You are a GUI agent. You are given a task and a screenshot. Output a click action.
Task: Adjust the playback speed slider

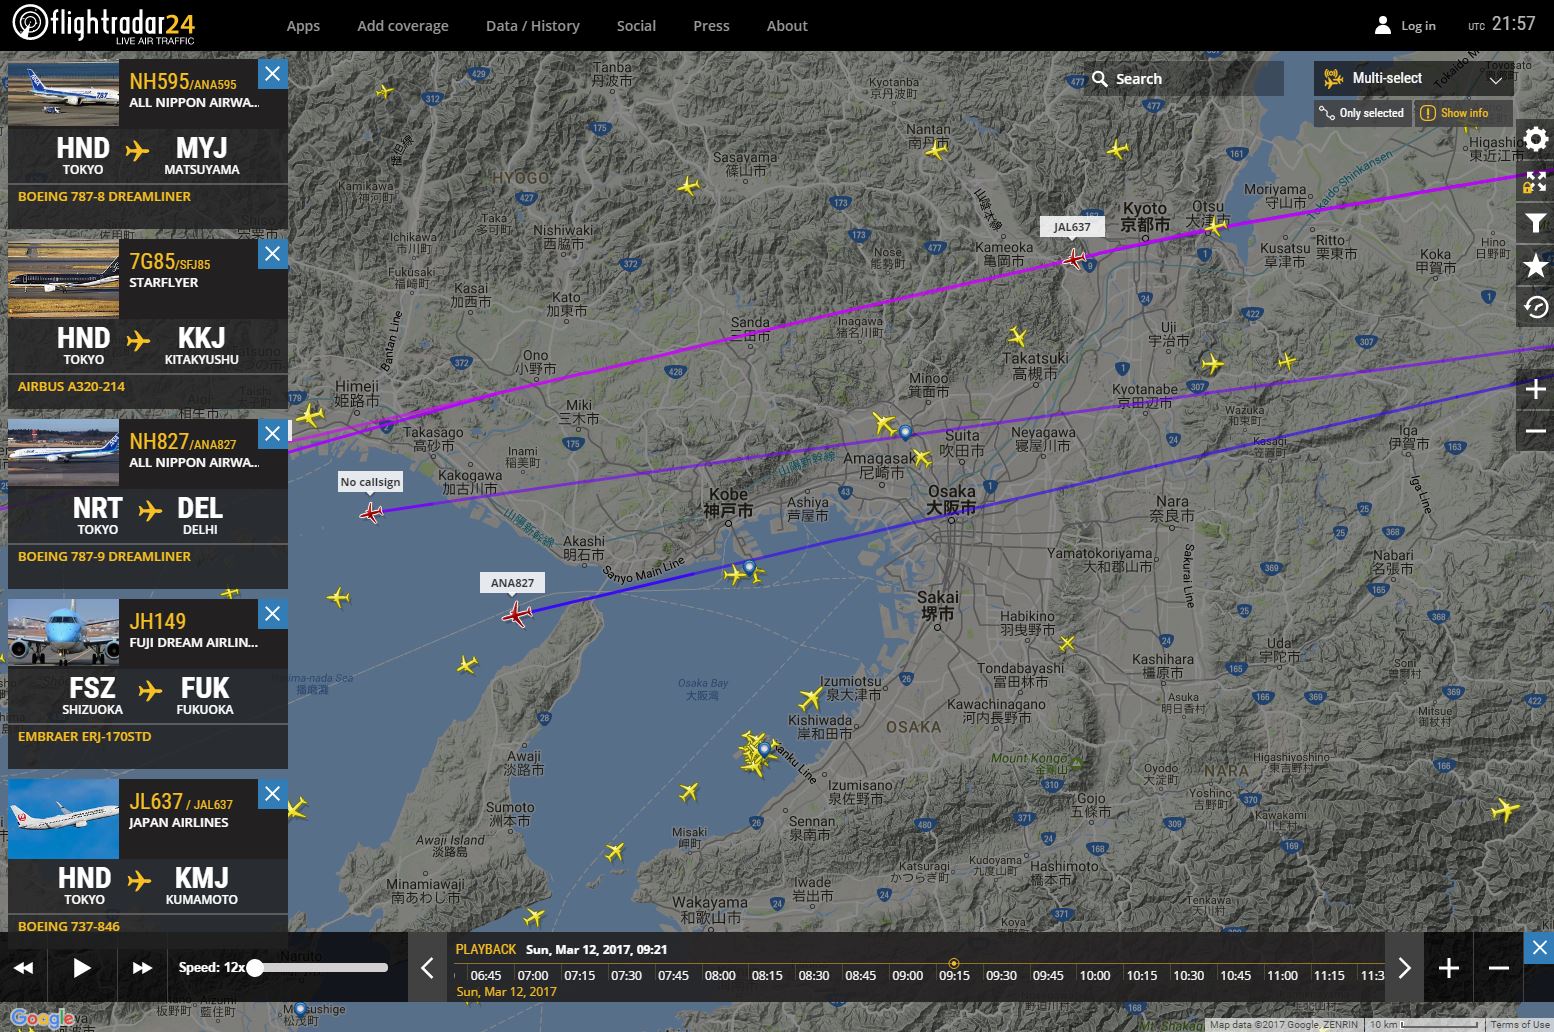(256, 967)
